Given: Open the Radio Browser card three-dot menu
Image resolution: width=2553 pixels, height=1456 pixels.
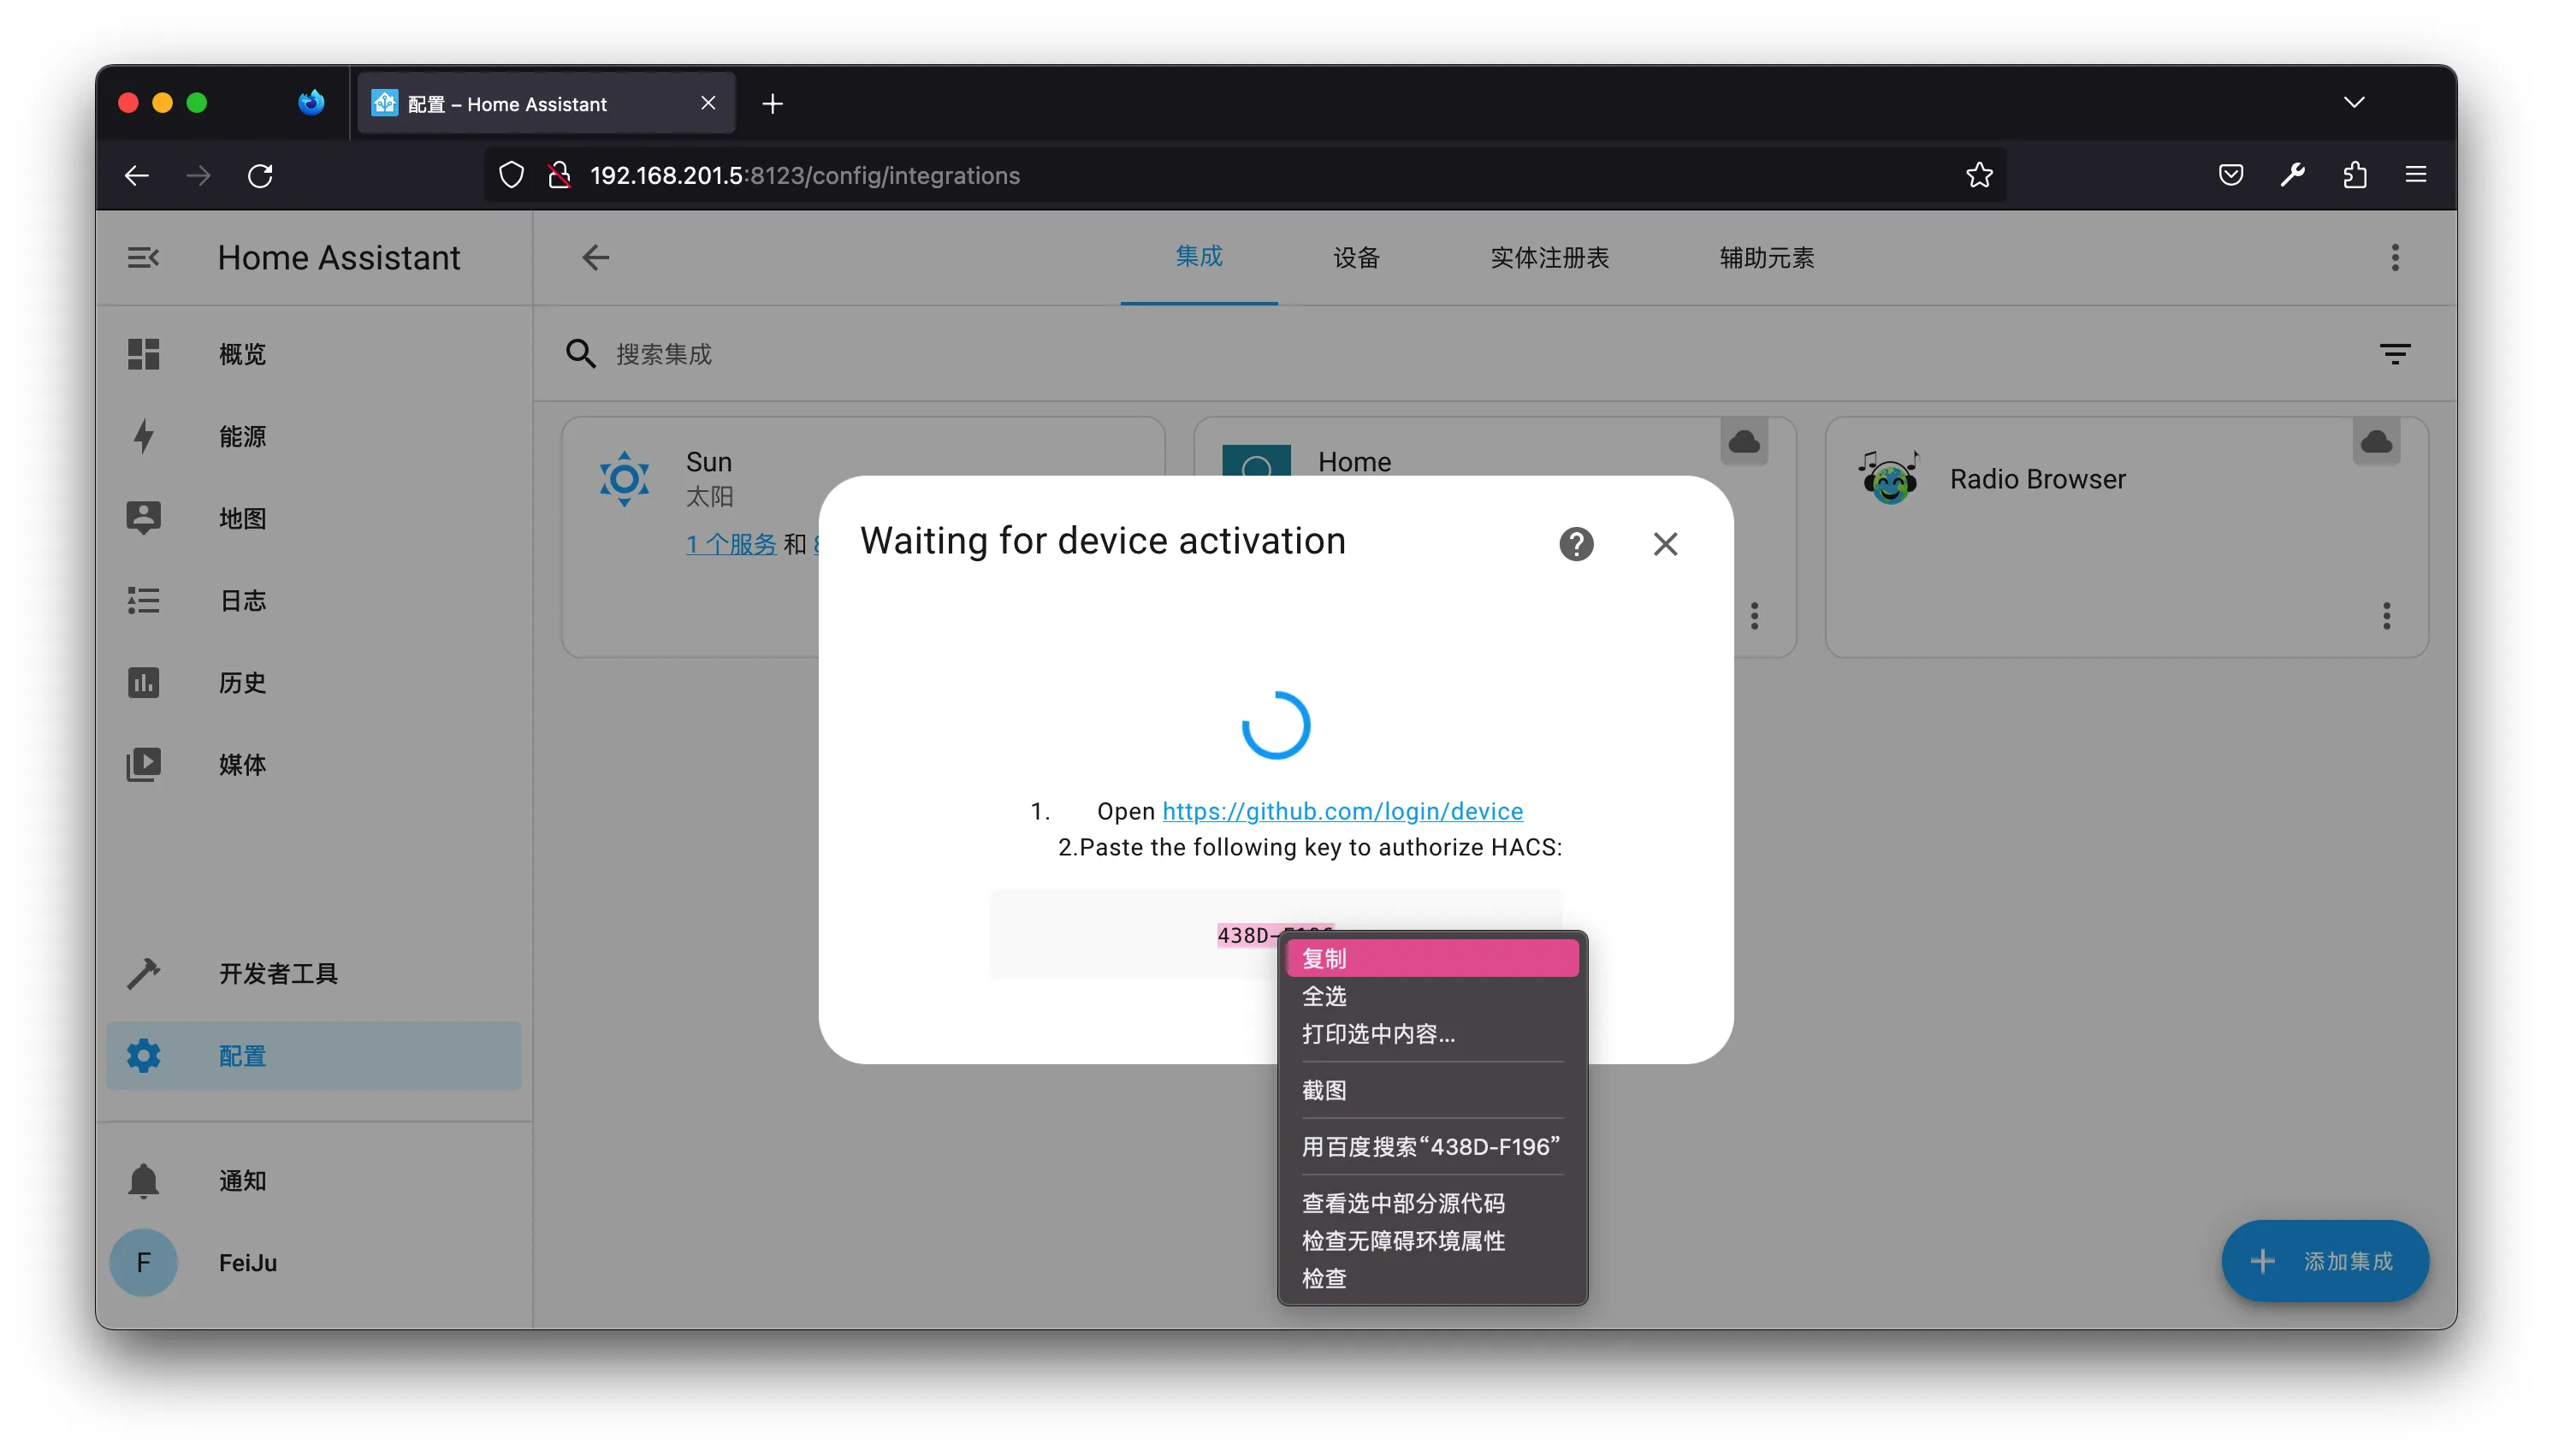Looking at the screenshot, I should click(2386, 616).
